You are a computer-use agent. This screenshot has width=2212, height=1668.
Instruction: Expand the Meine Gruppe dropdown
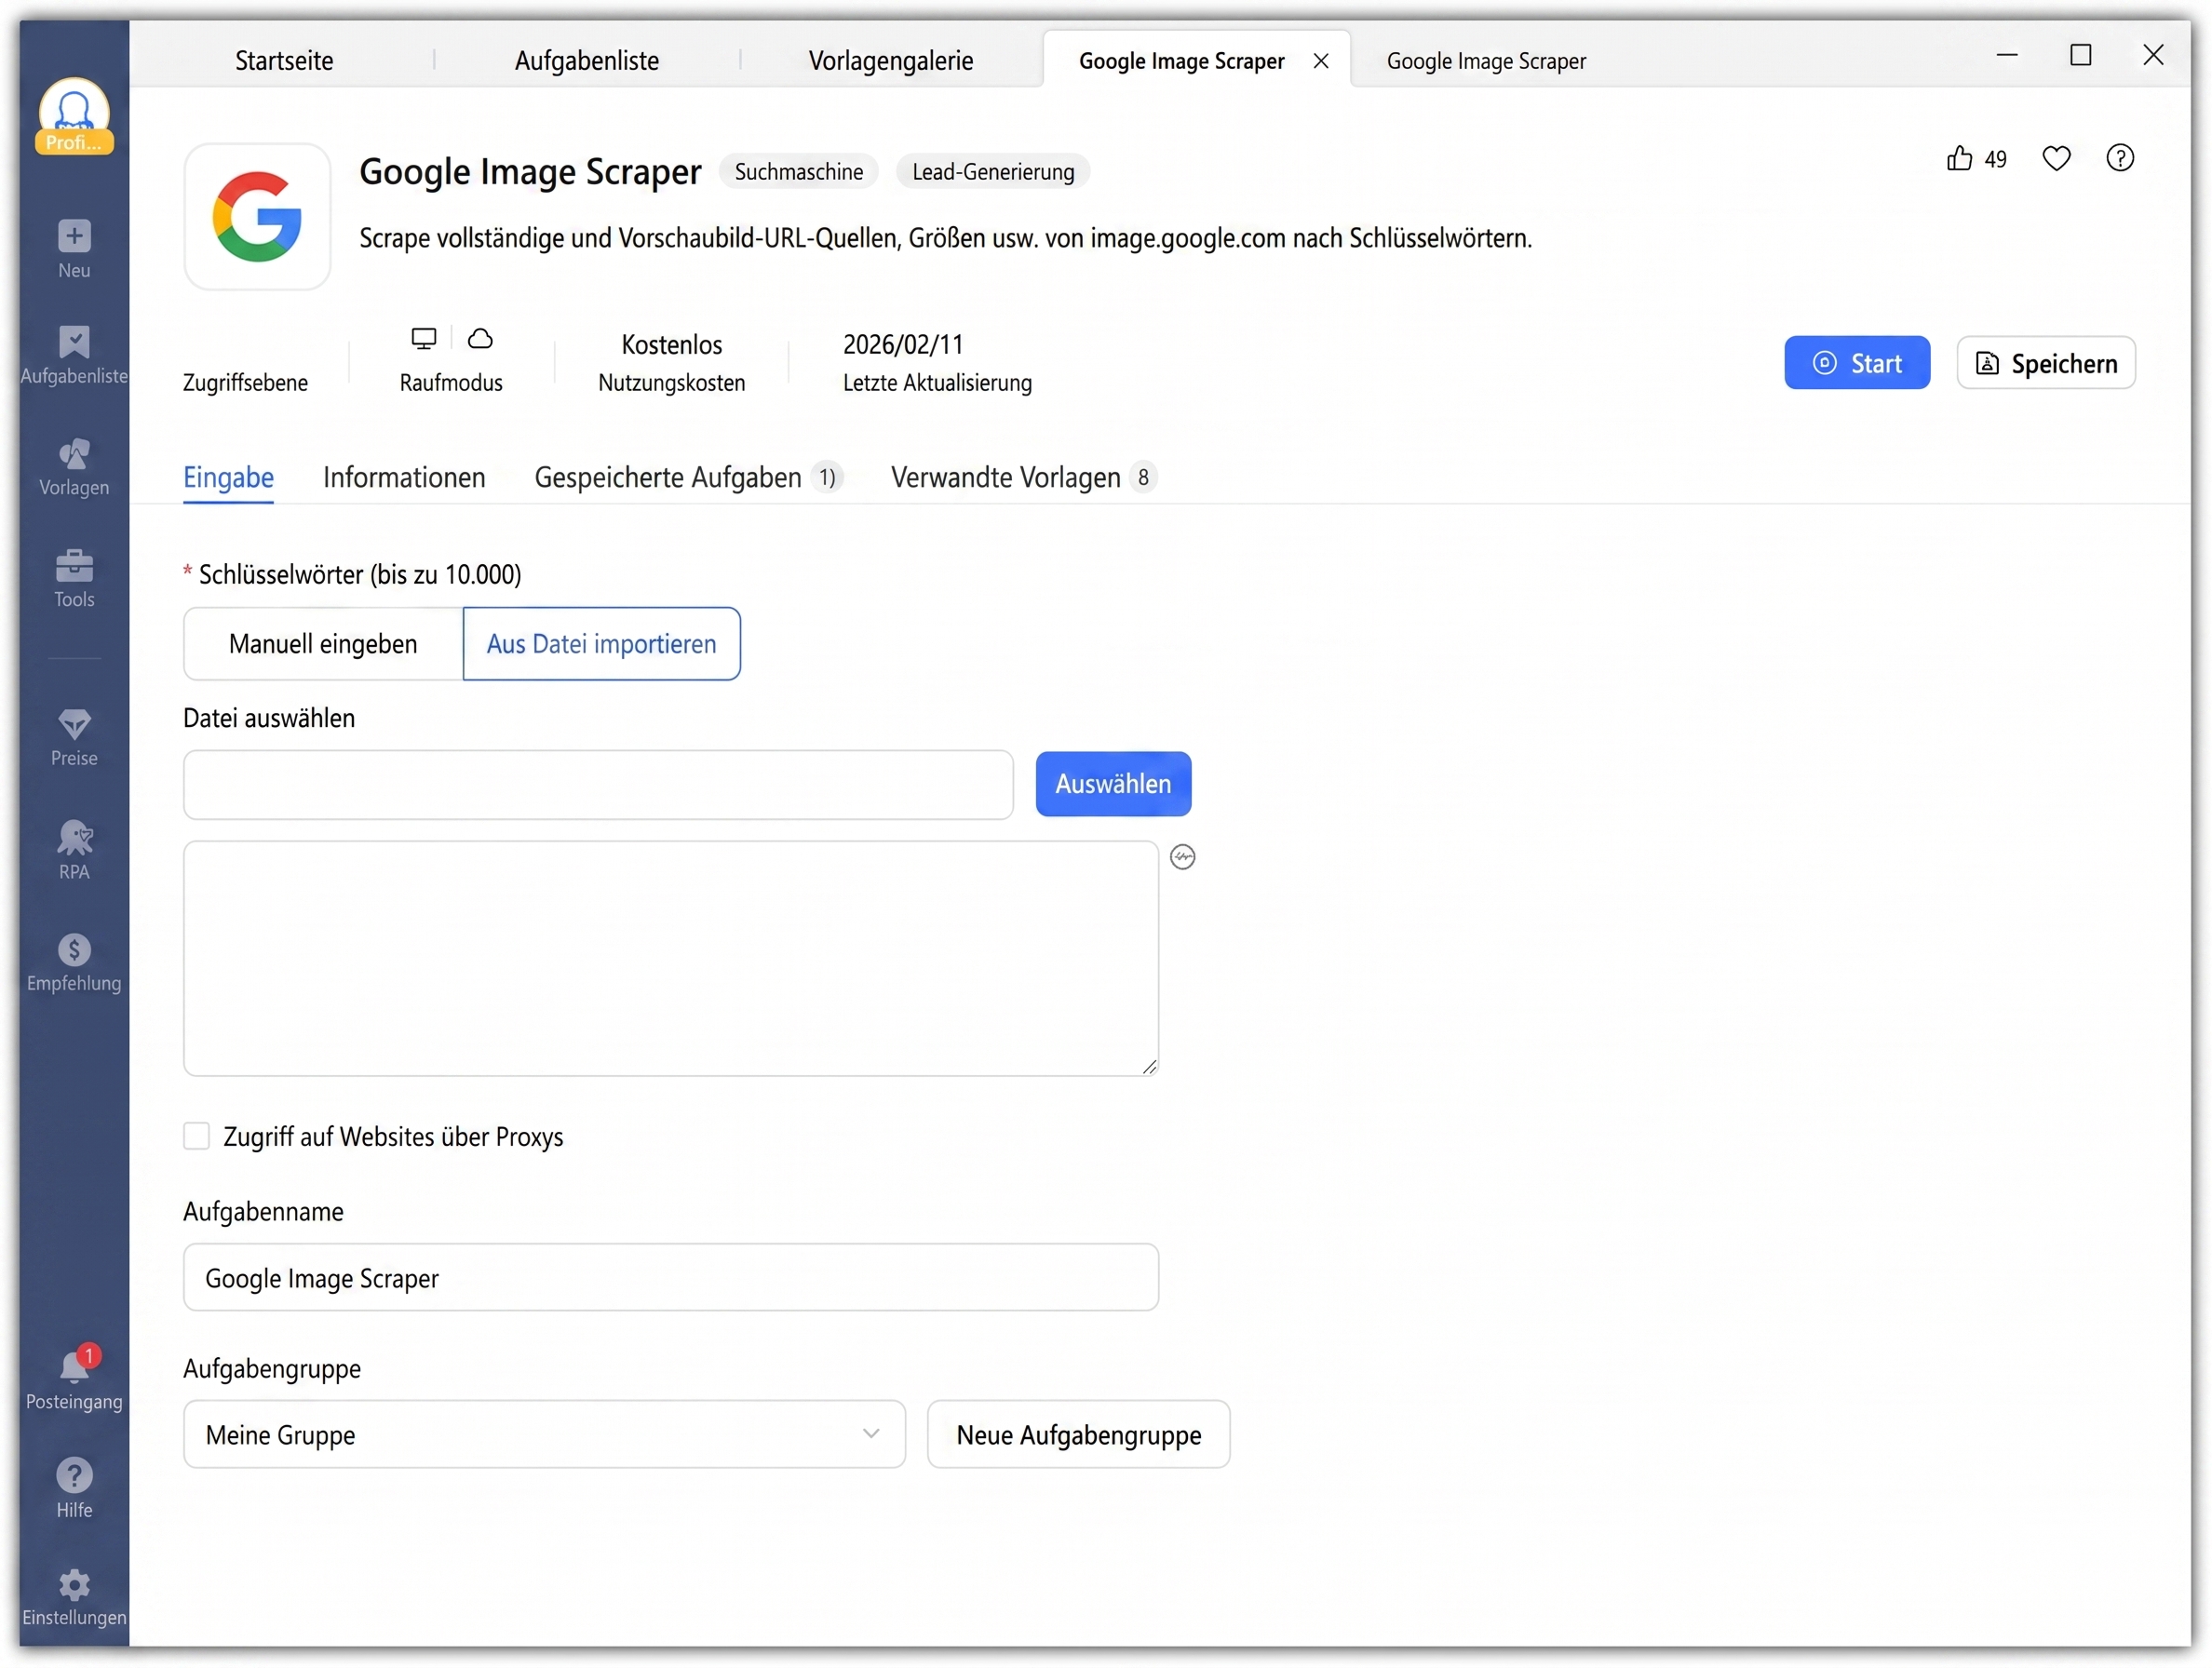544,1434
